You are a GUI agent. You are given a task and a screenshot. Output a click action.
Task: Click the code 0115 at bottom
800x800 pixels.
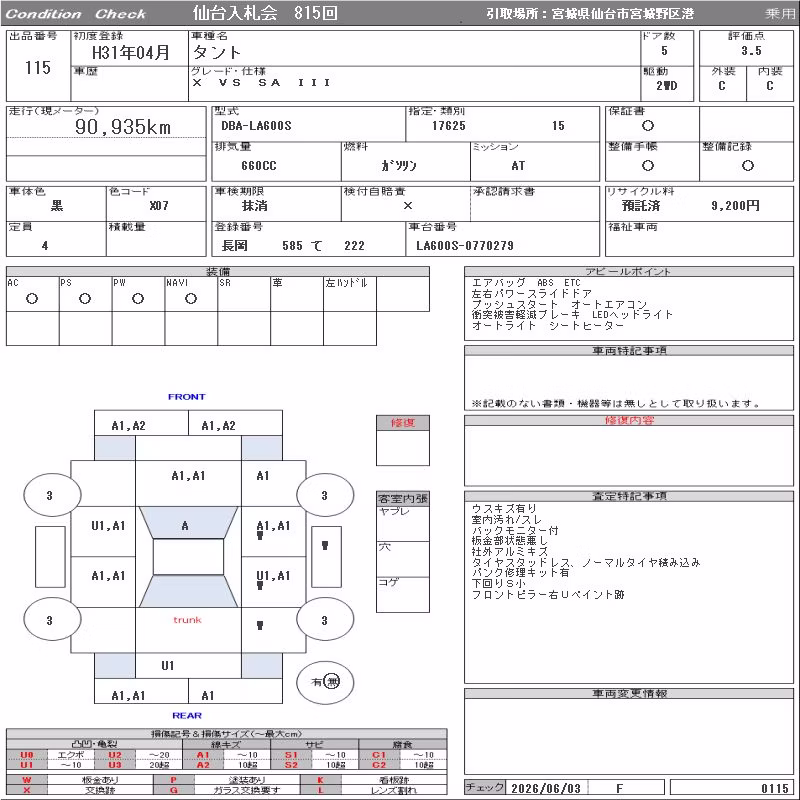(x=774, y=788)
